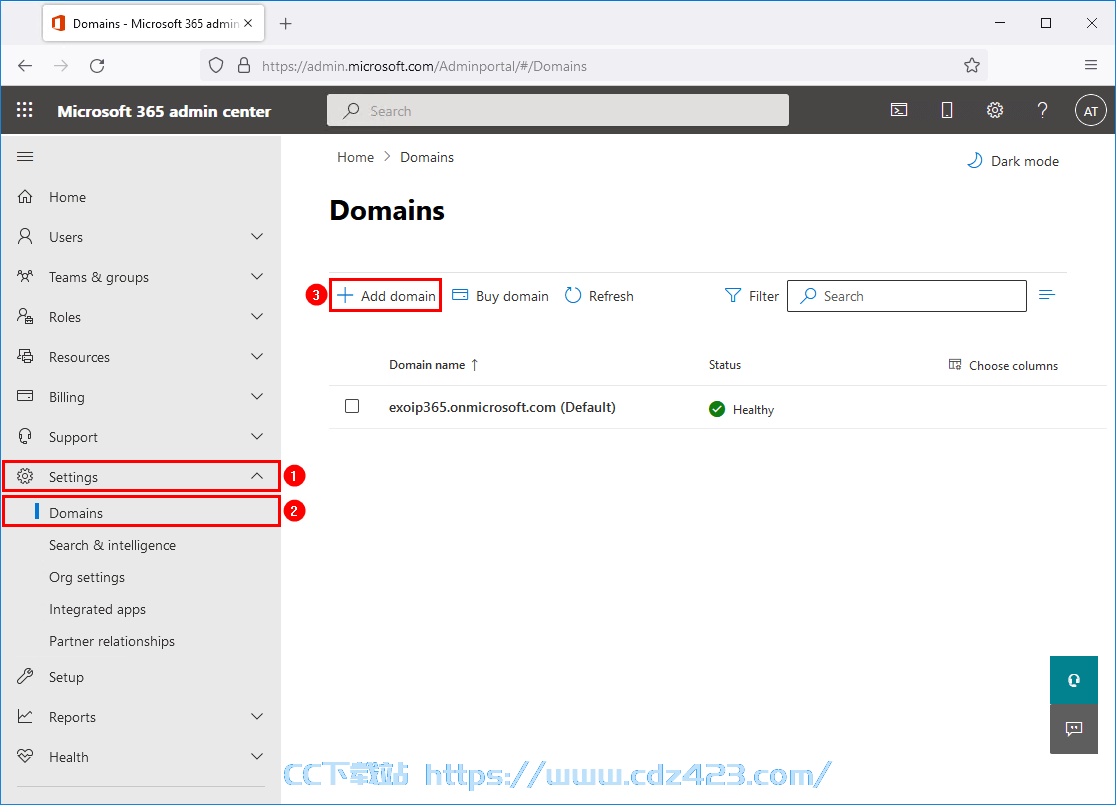Close the Domains browser tab

click(x=248, y=23)
